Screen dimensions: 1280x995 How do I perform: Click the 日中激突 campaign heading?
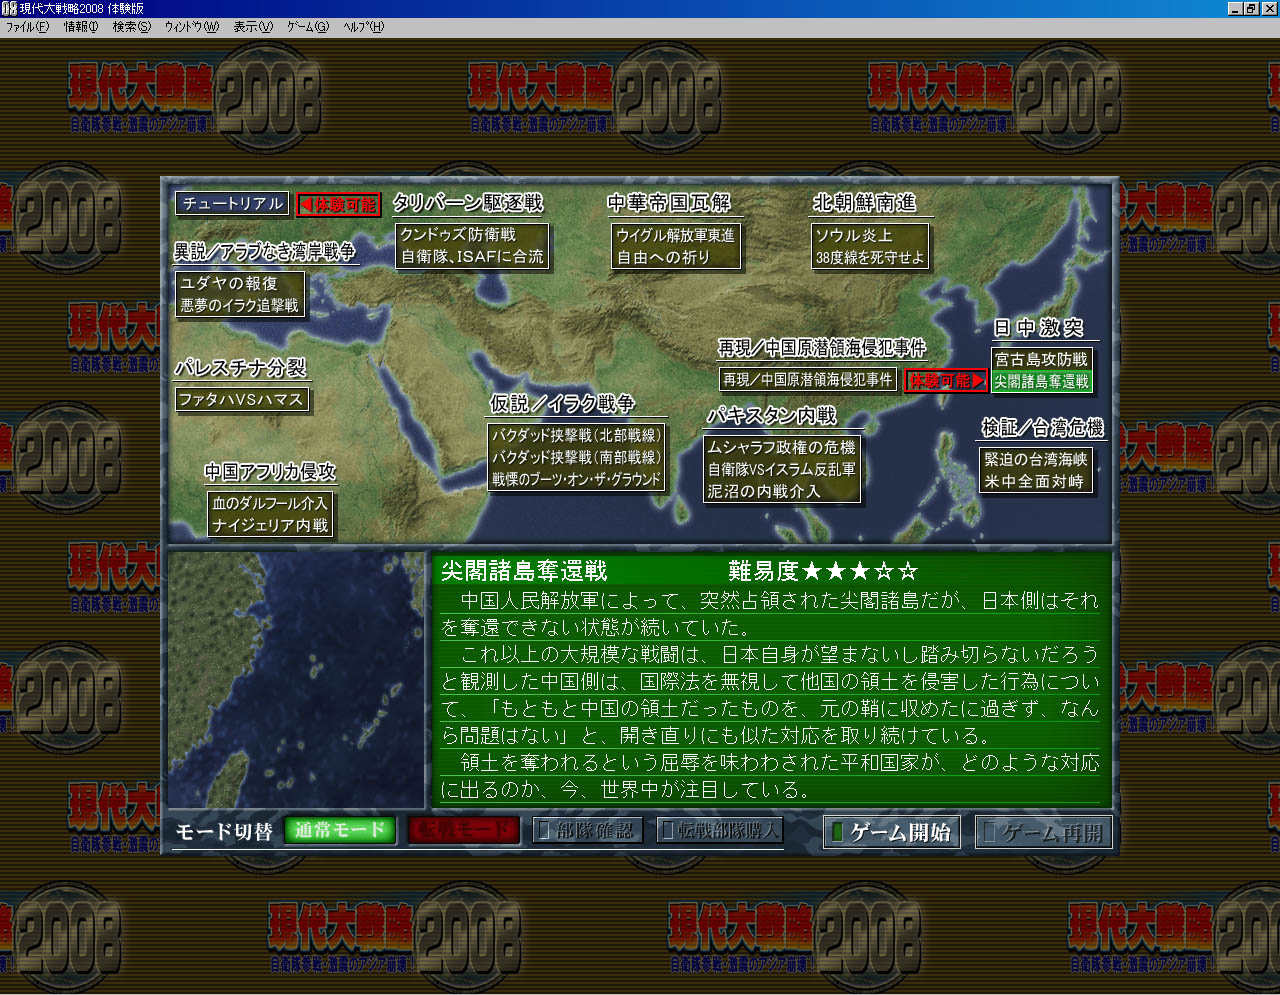[1038, 328]
